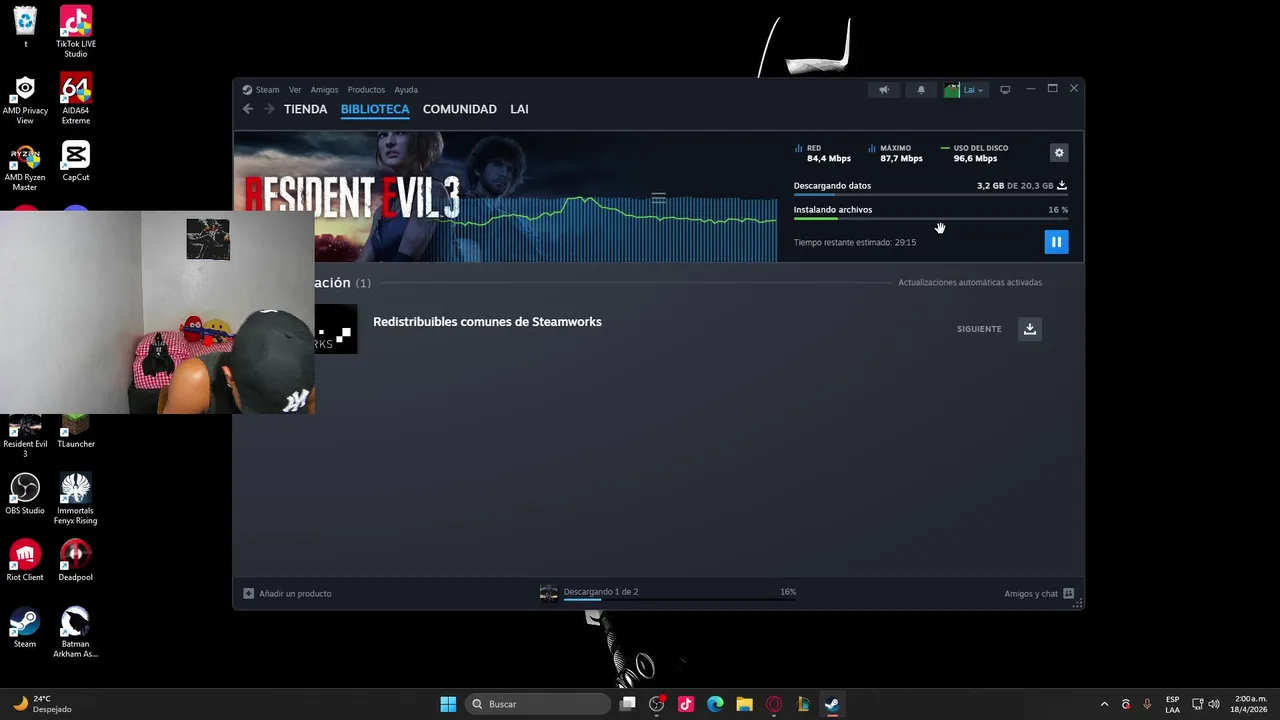
Task: Open Opera GX in taskbar
Action: (x=773, y=704)
